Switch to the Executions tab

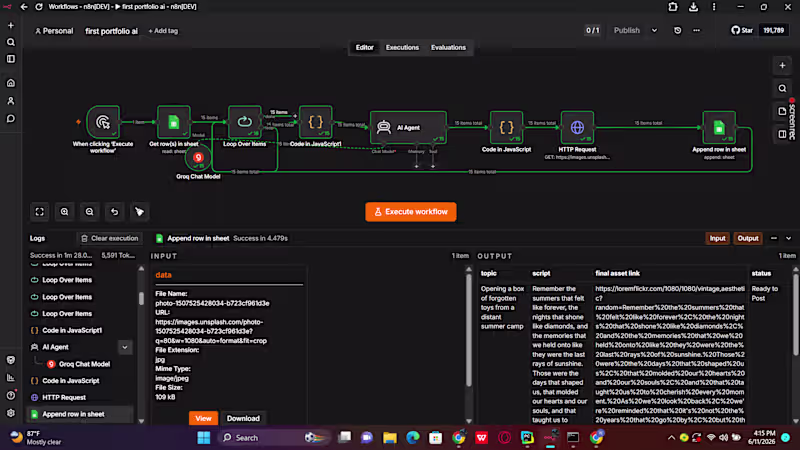(x=402, y=47)
